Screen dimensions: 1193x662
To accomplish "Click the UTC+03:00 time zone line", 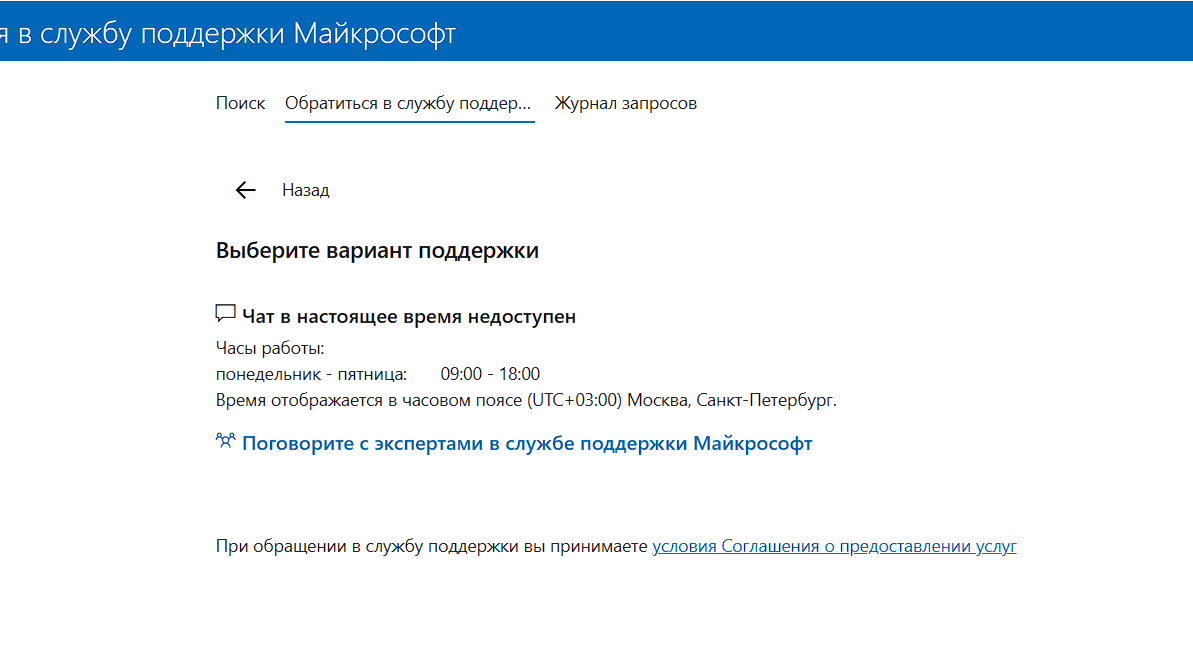I will coord(526,400).
